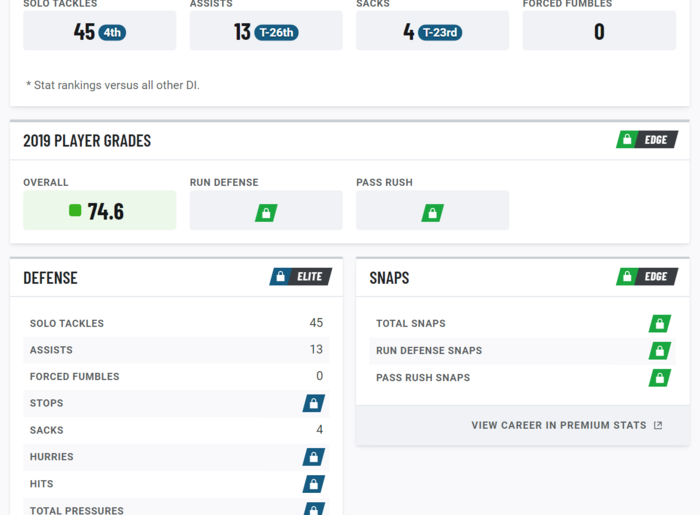Viewport: 700px width, 515px height.
Task: Click the Run Defense grade lock icon
Action: tap(266, 213)
